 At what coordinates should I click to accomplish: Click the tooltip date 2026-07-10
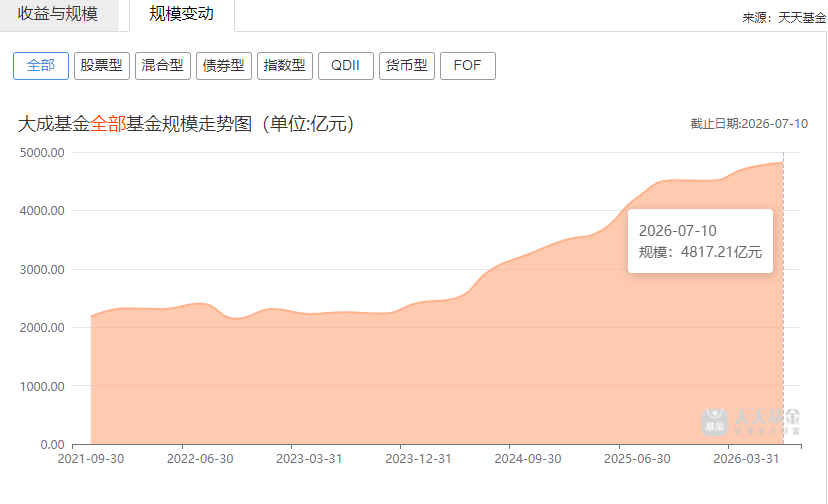678,231
